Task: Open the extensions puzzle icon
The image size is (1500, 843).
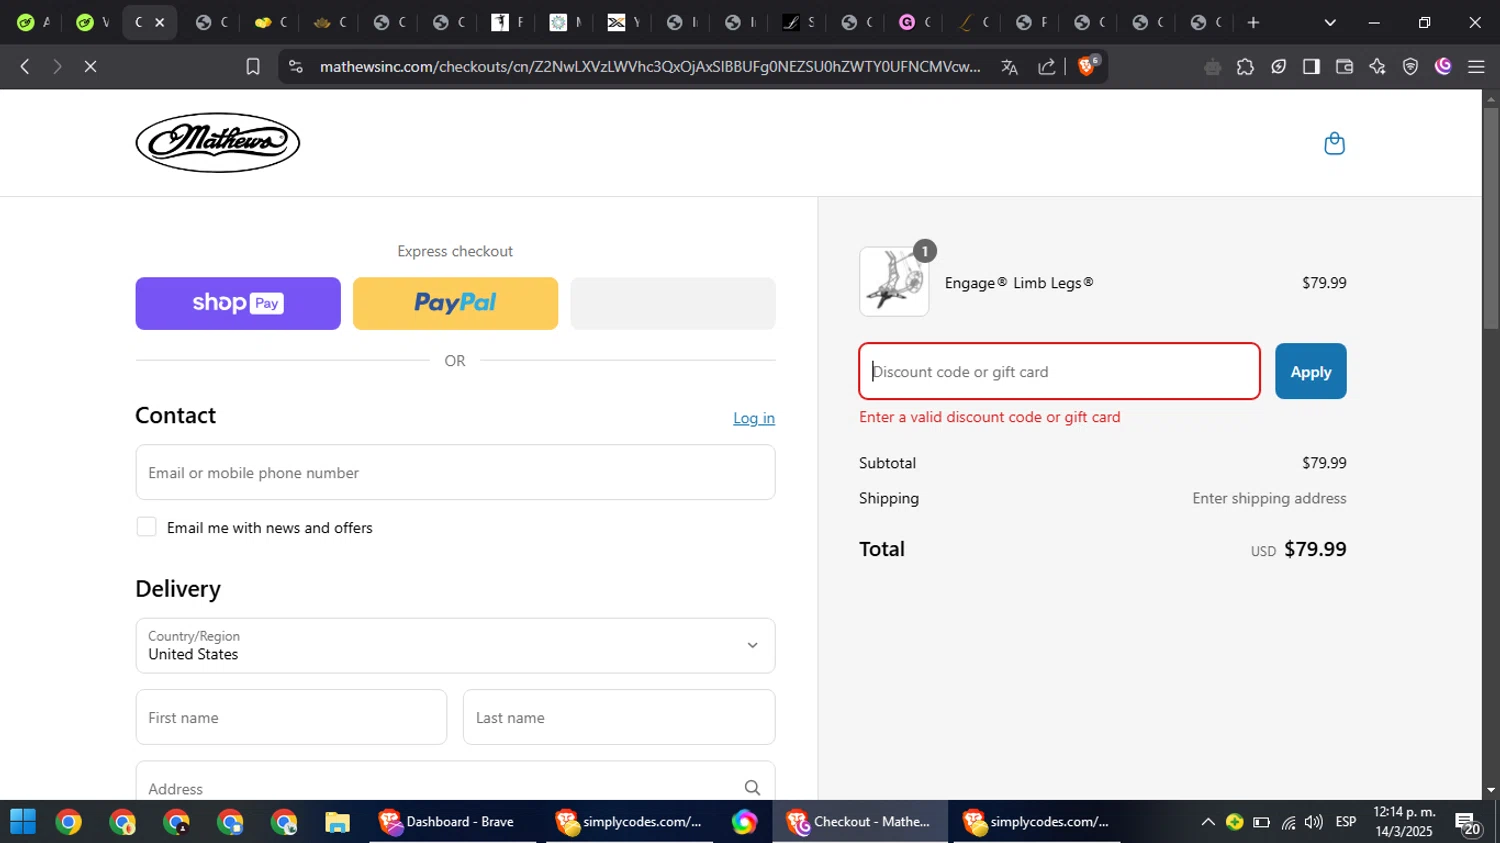Action: click(1245, 67)
